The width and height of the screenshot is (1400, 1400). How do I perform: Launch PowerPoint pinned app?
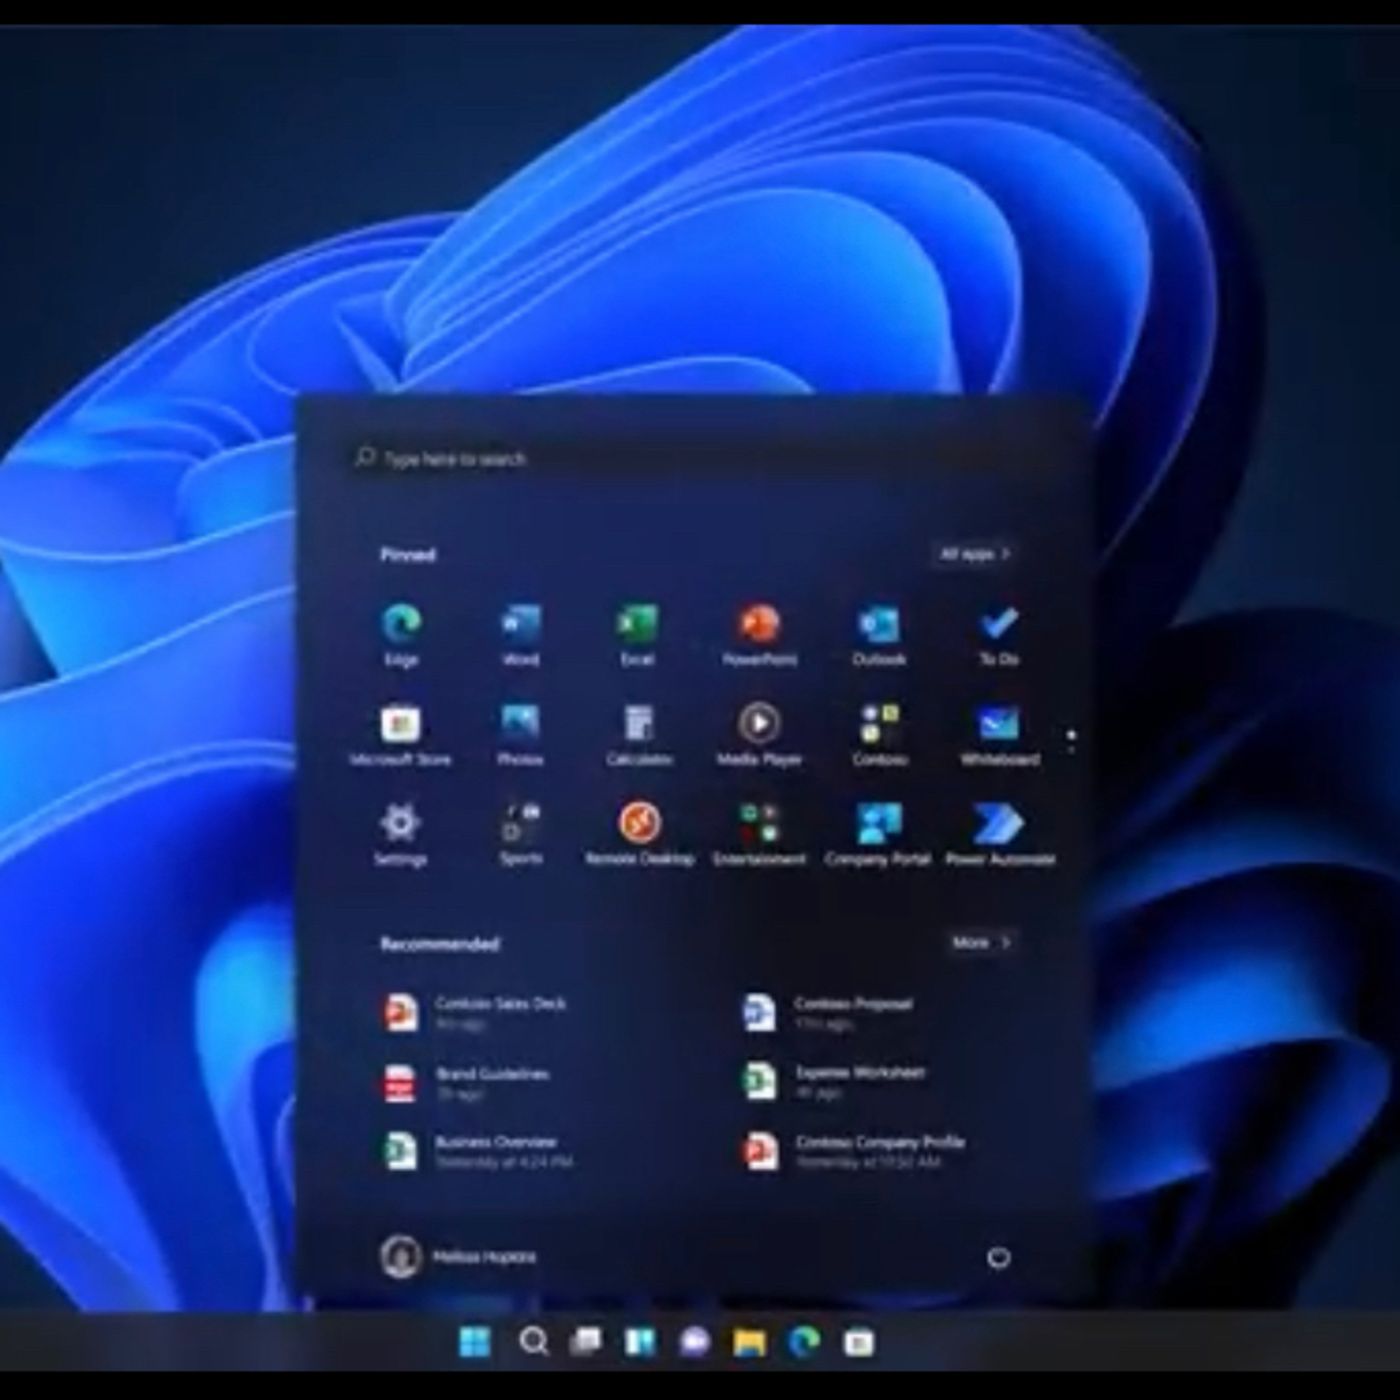point(759,634)
